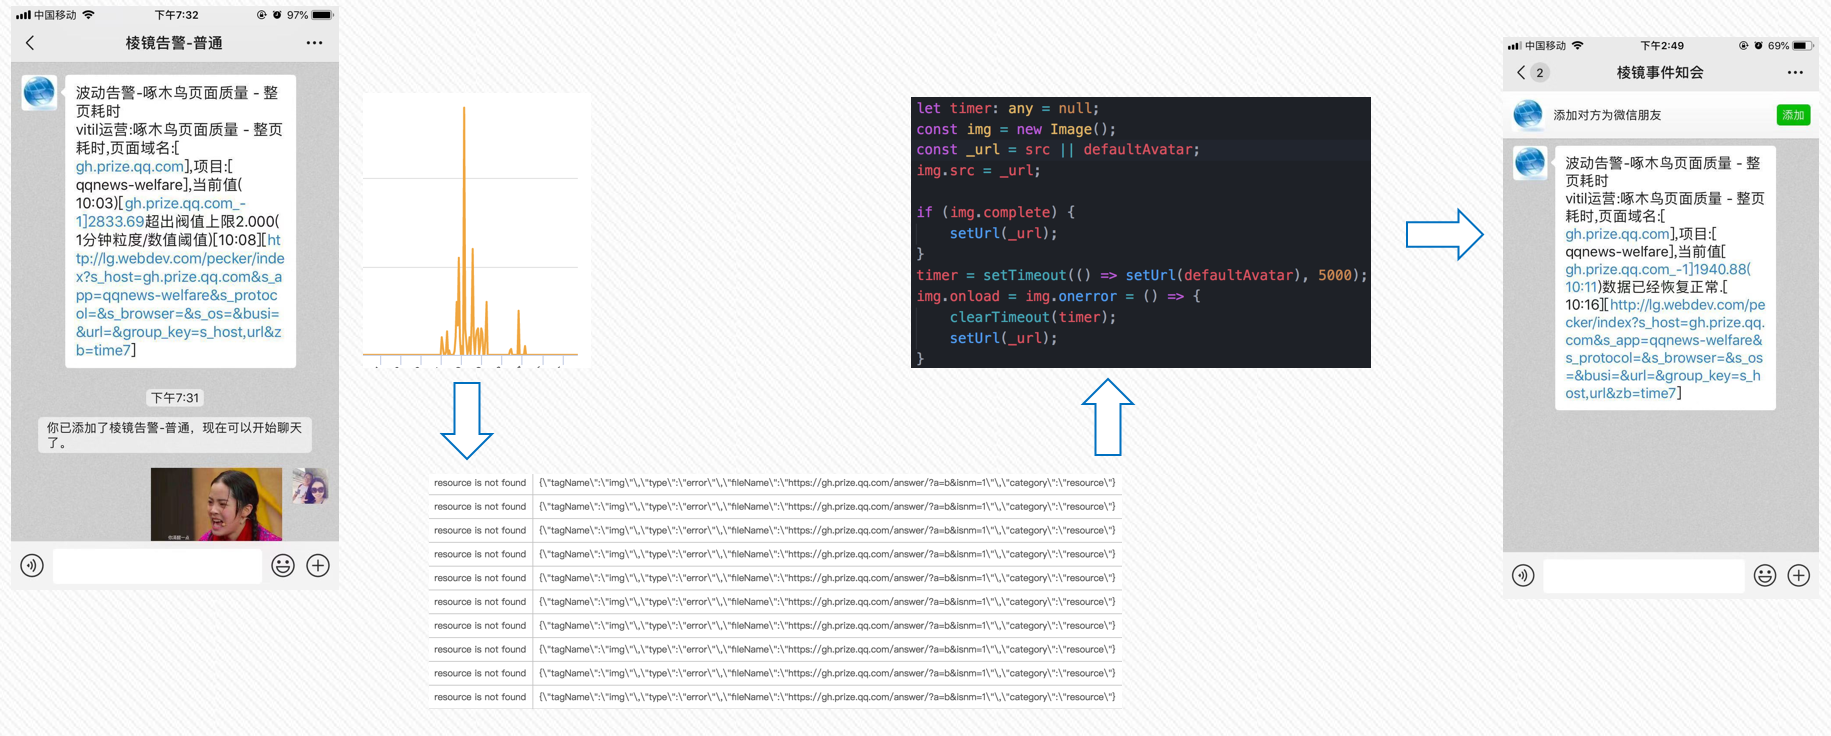Image resolution: width=1831 pixels, height=736 pixels.
Task: Select the 添加对方为微信朋友 prompt text
Action: (x=1607, y=115)
